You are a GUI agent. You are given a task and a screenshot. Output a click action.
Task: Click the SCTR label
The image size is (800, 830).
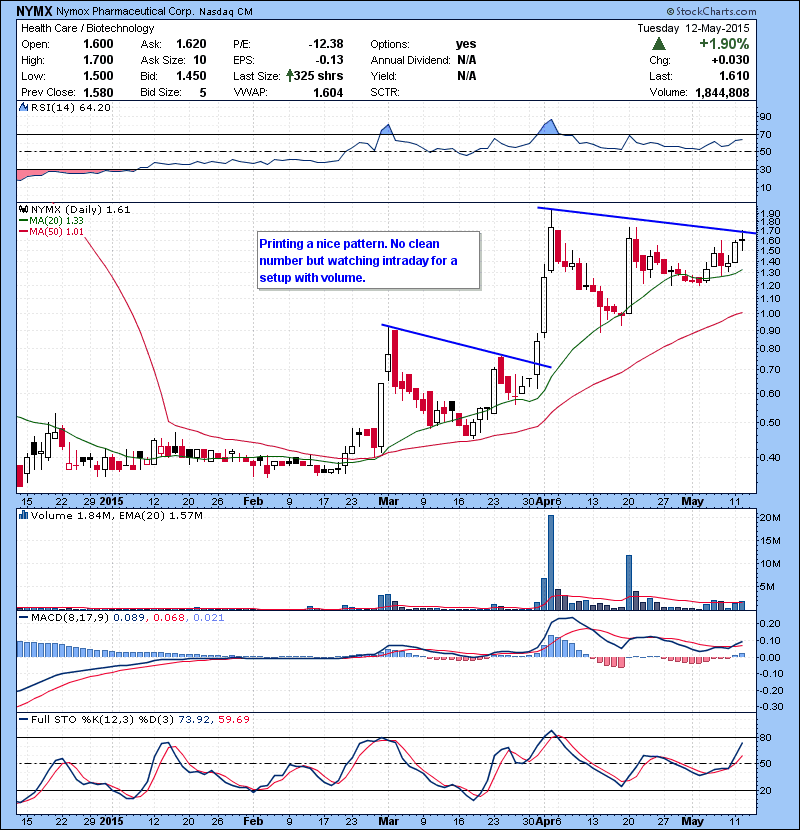pos(385,92)
